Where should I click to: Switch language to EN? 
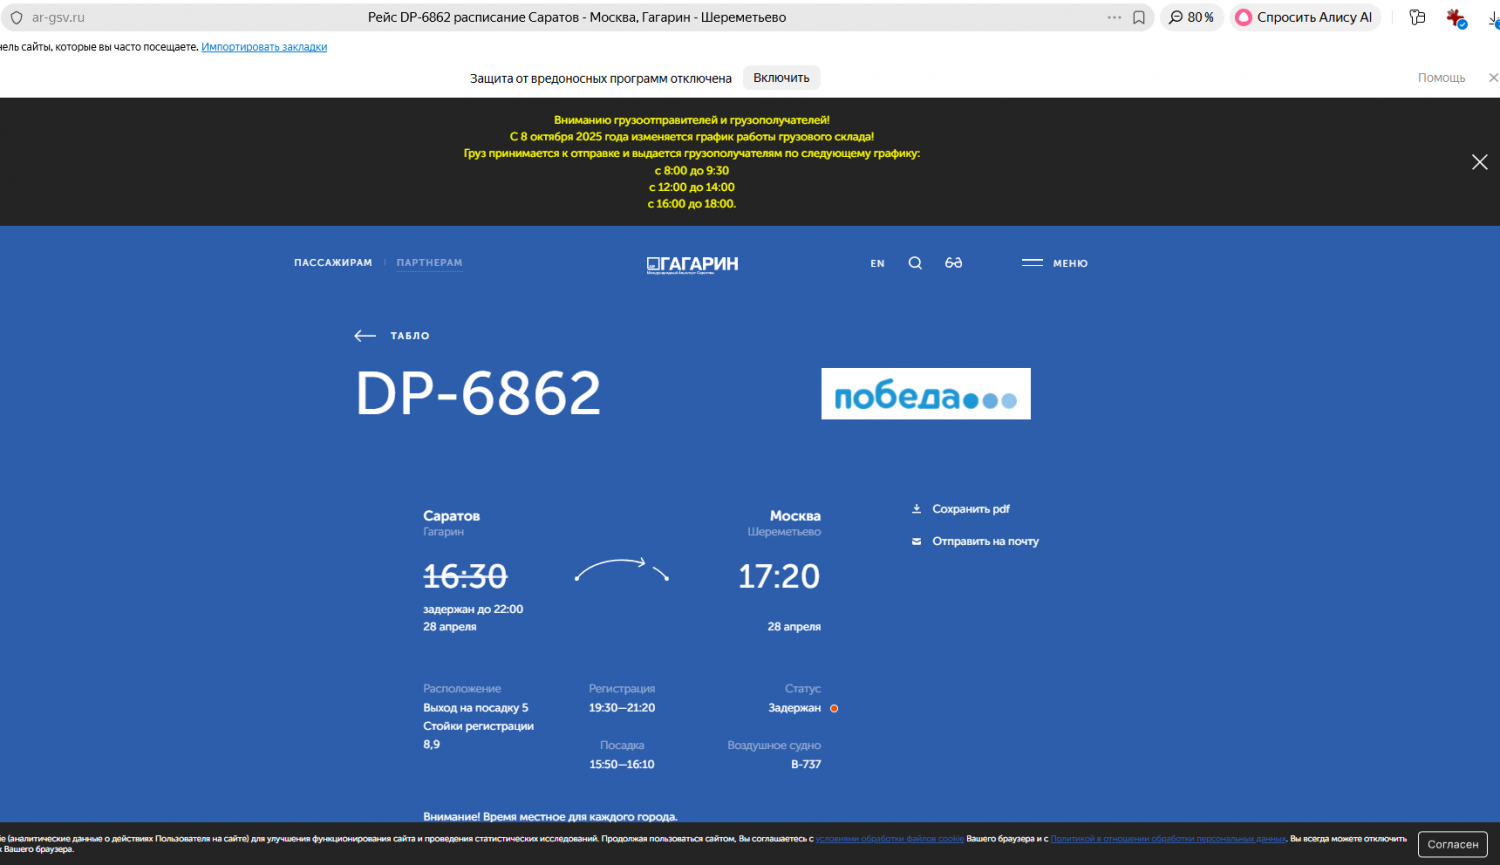click(877, 264)
